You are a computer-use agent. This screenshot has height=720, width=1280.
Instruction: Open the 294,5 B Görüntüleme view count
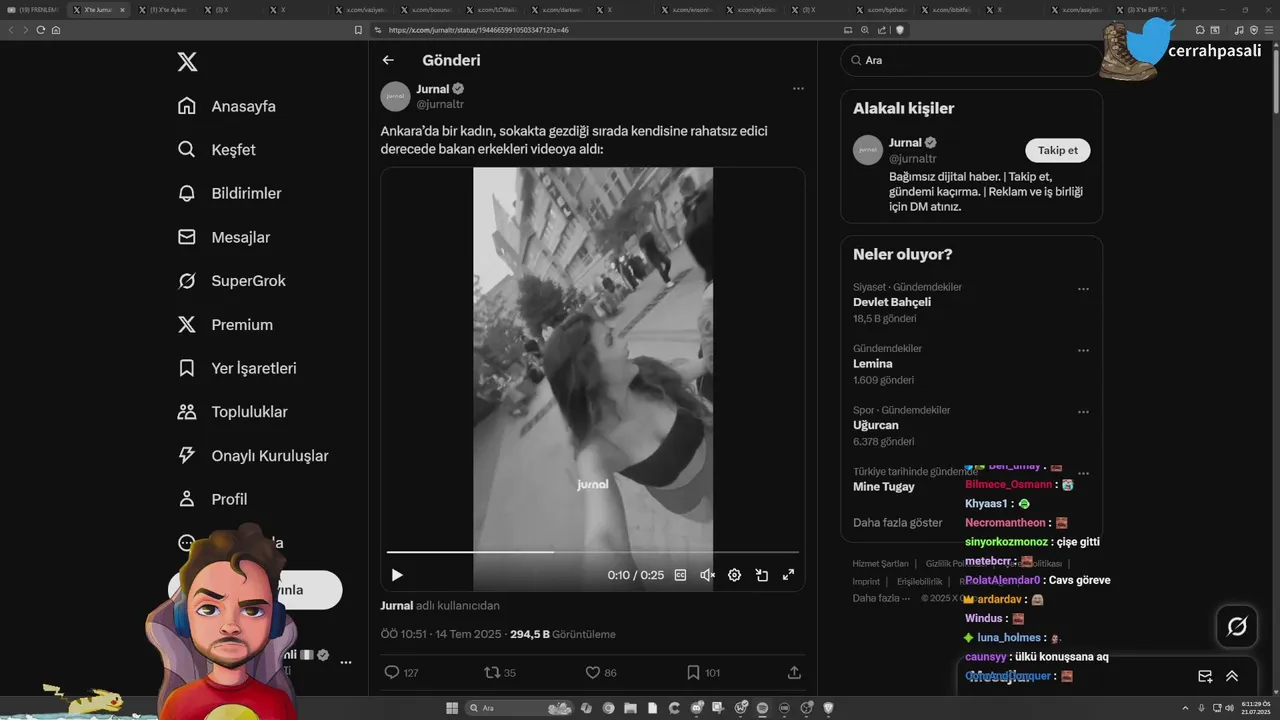[x=563, y=634]
